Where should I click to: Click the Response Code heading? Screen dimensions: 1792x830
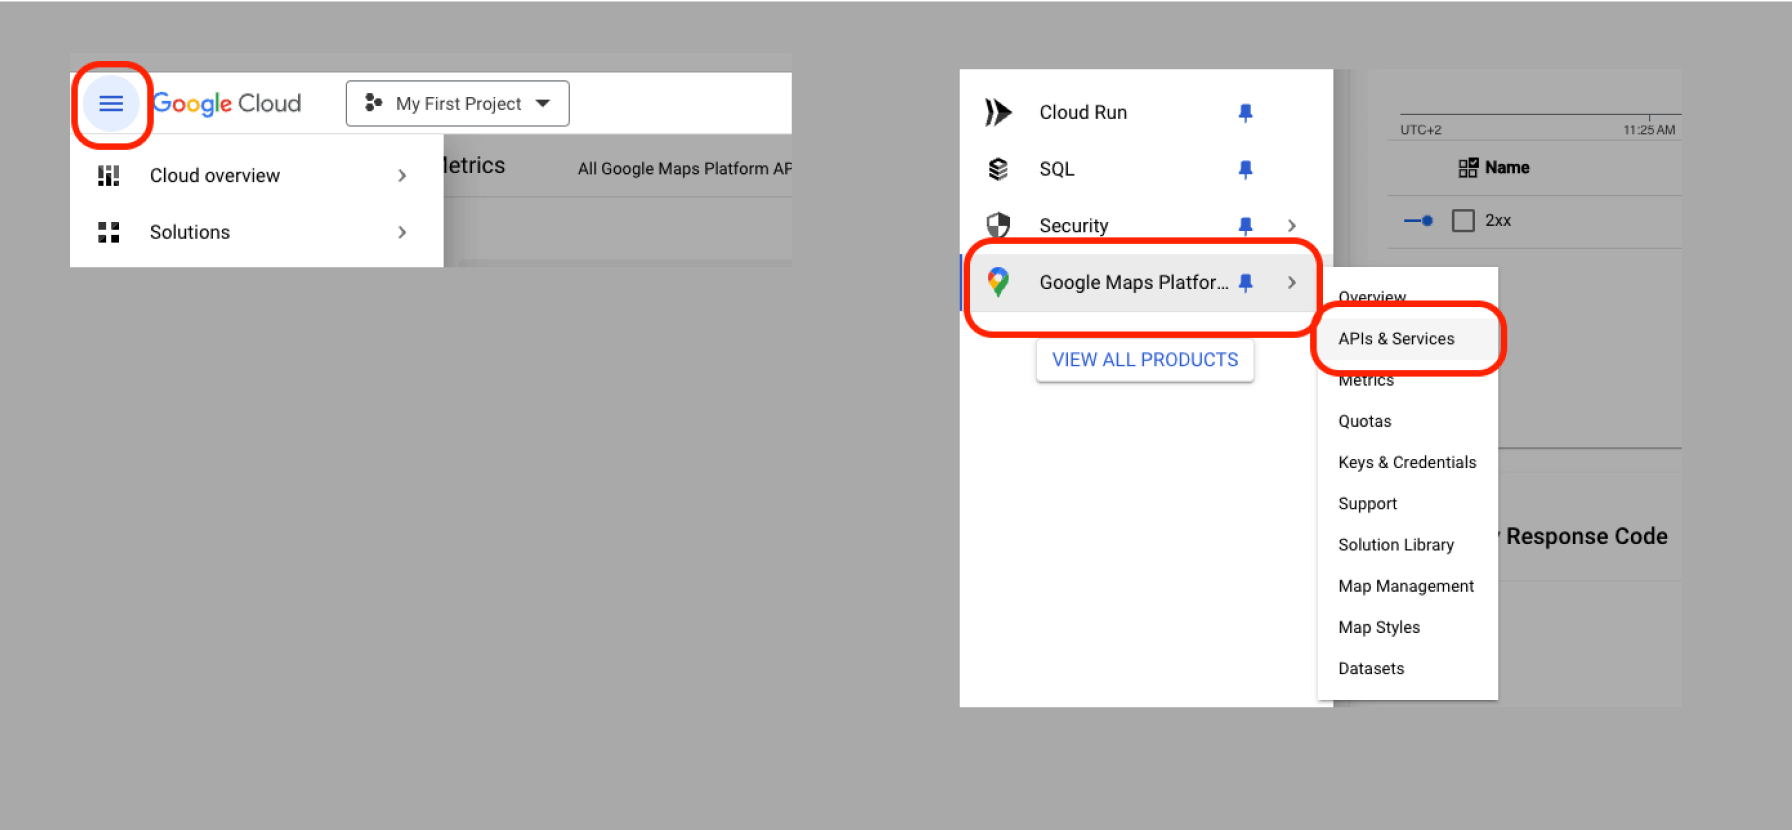1586,536
